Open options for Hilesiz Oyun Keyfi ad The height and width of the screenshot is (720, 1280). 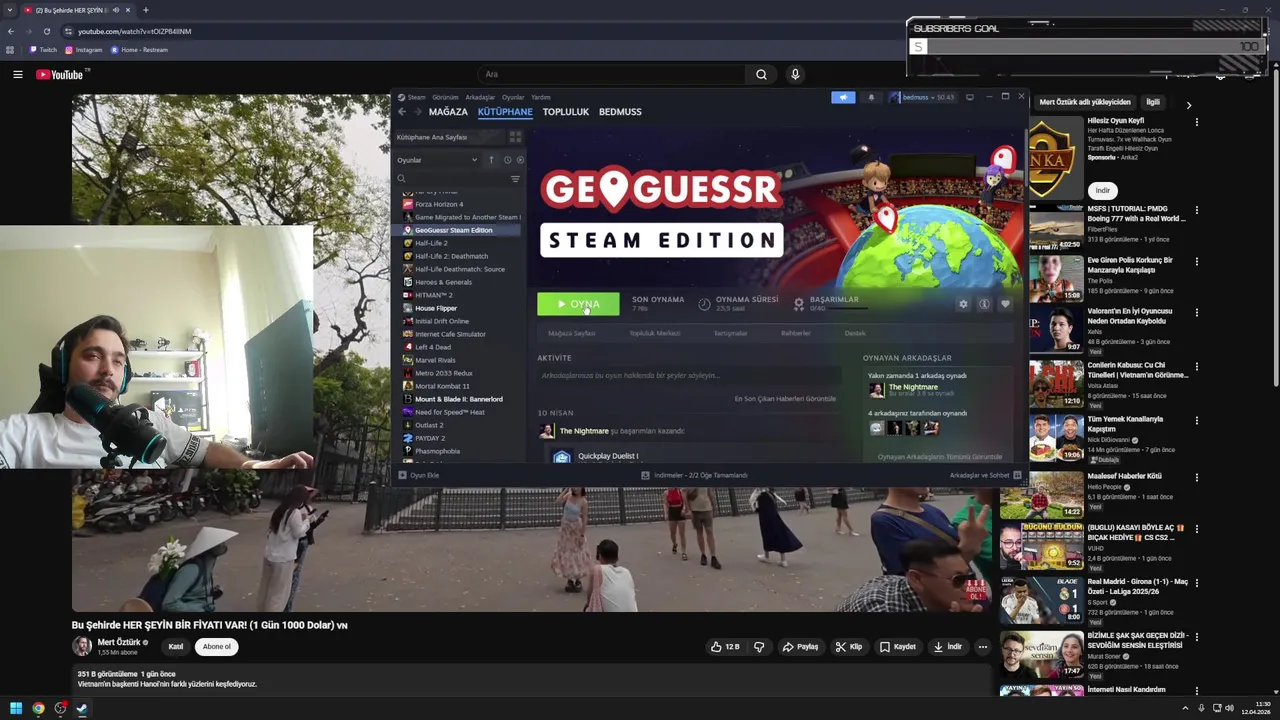[x=1197, y=122]
